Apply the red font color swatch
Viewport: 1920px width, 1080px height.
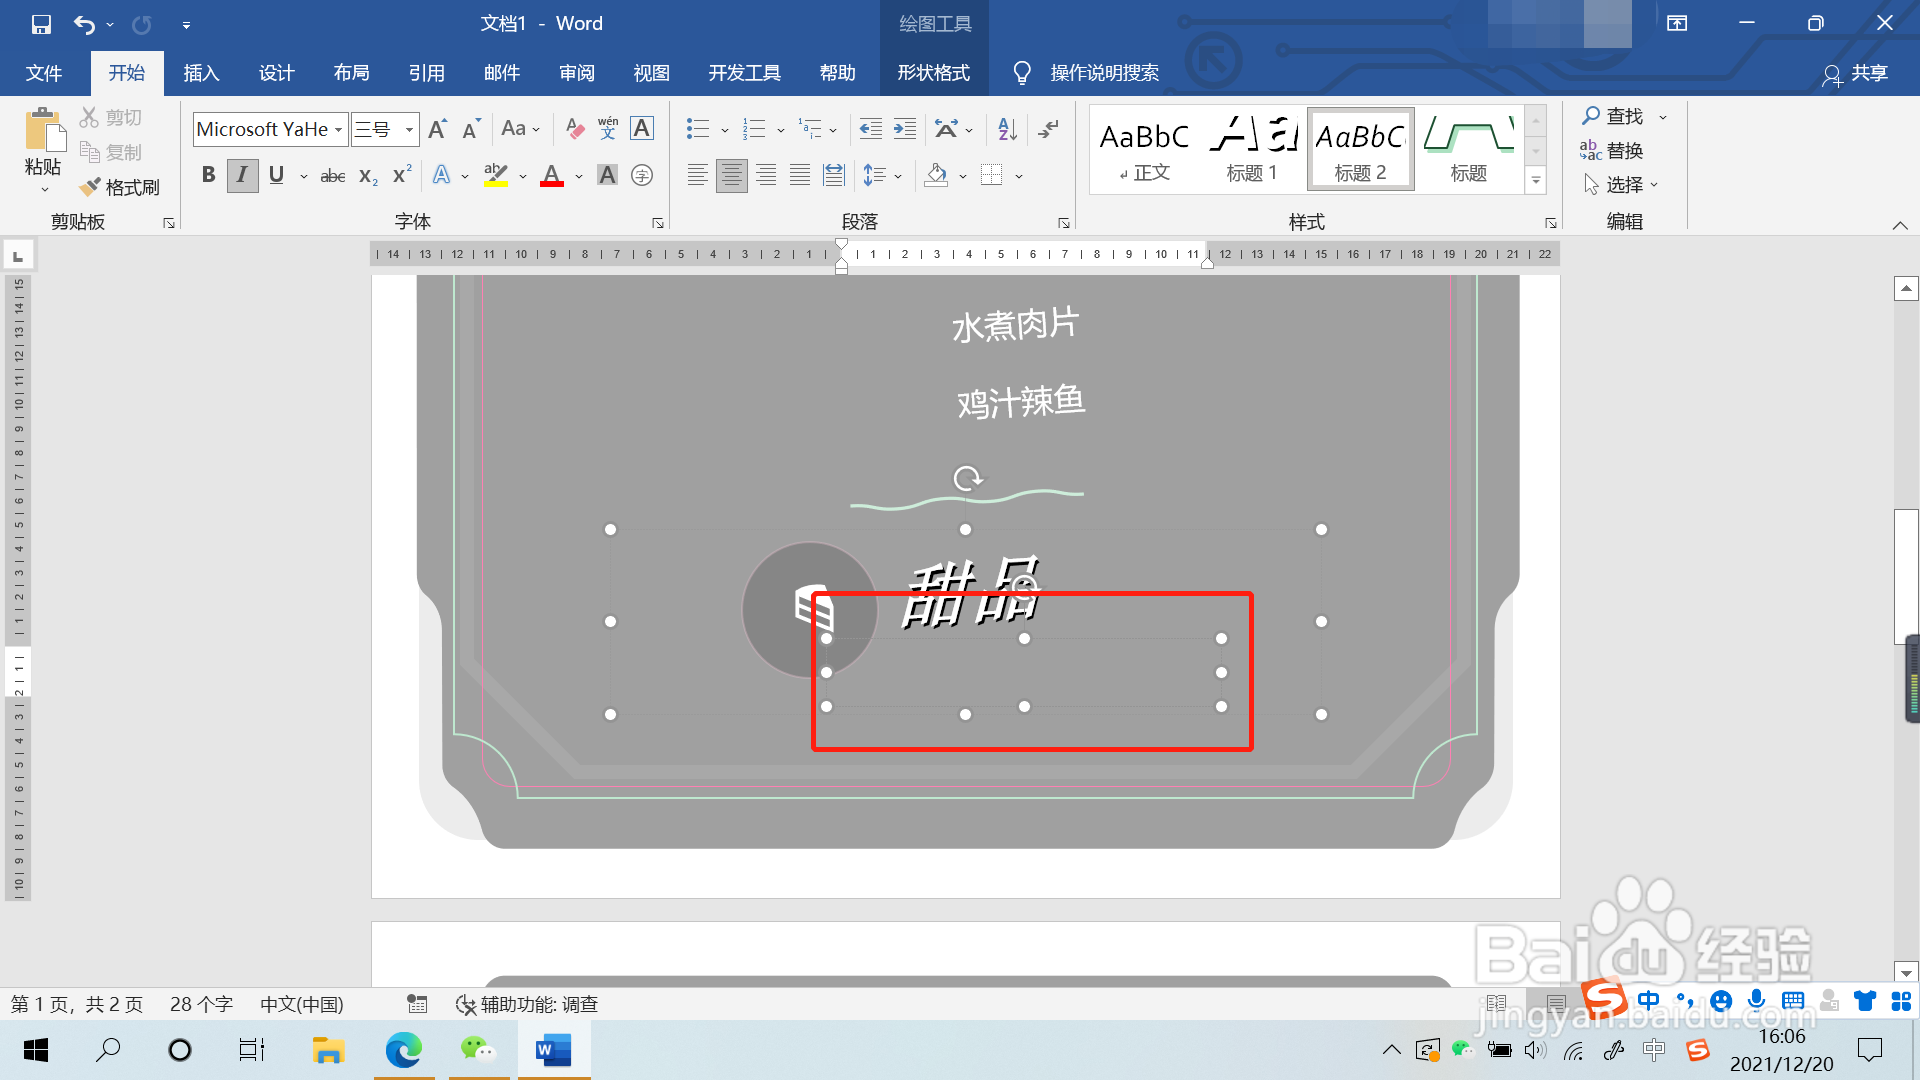pyautogui.click(x=552, y=176)
